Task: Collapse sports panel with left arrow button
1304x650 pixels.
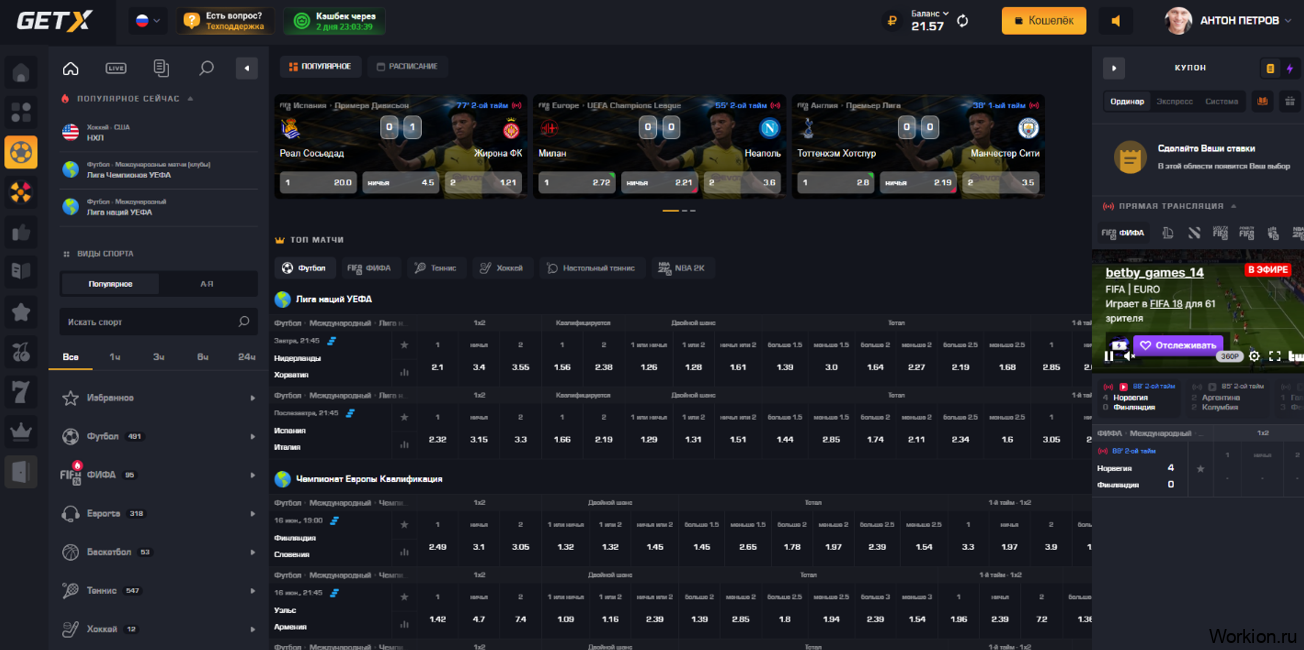Action: pos(247,68)
